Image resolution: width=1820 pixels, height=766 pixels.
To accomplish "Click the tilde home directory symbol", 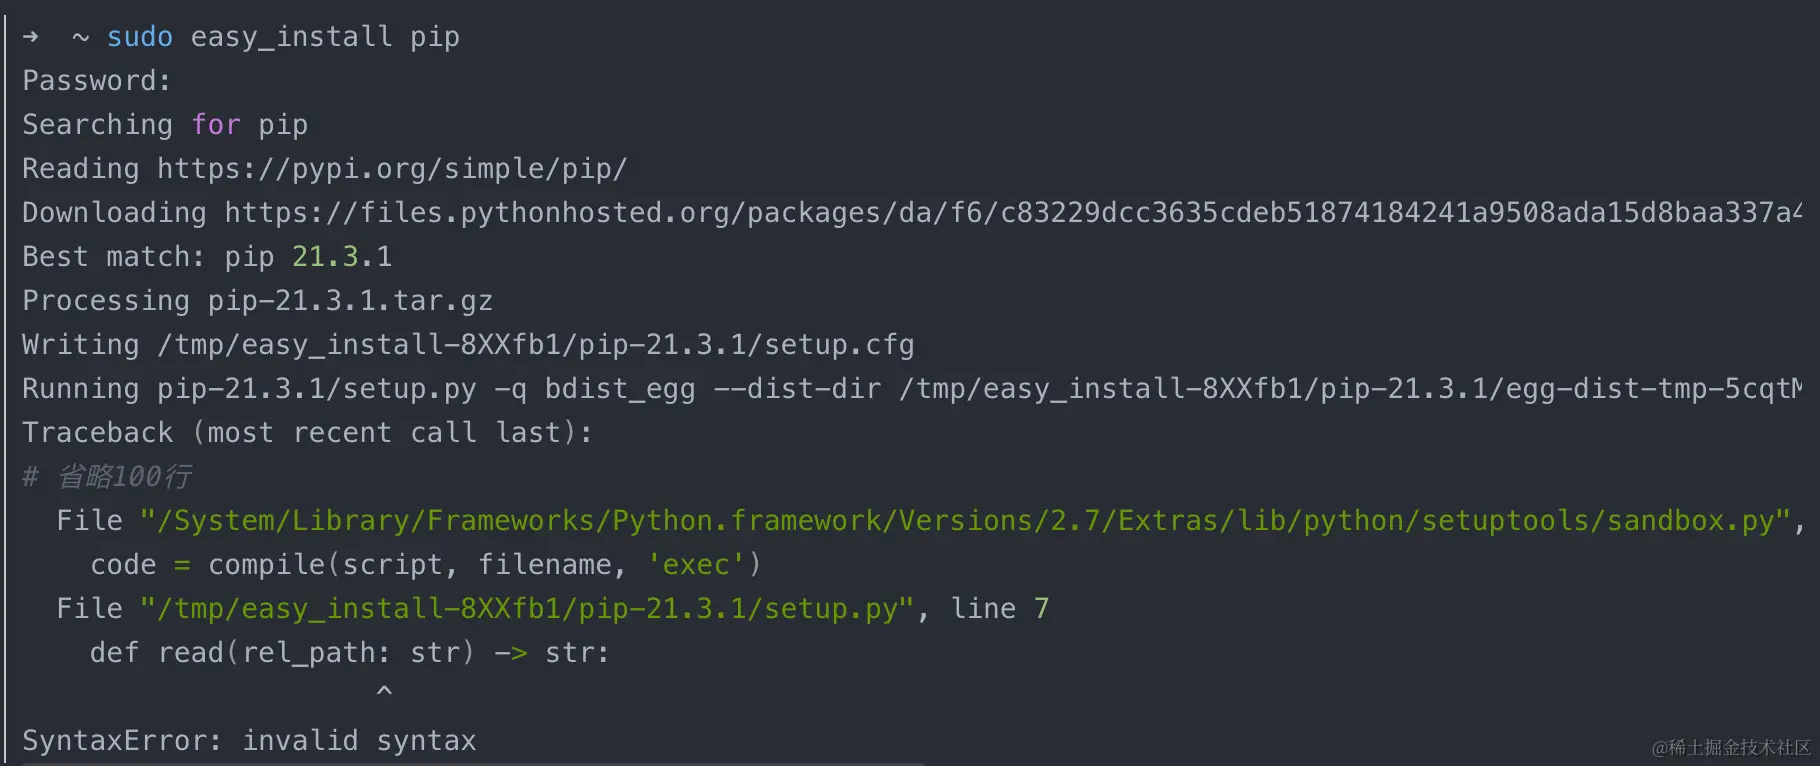I will [x=81, y=38].
